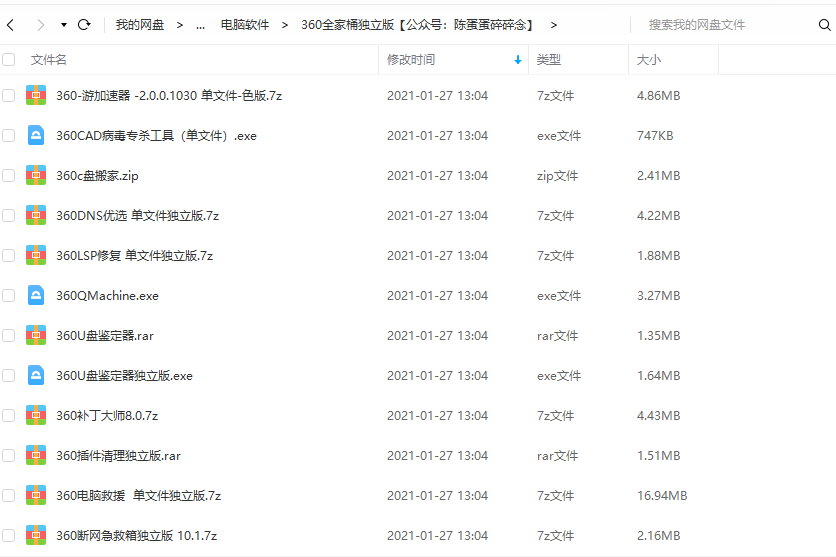Click archive icon of 360DNS优选 file
Screen dimensions: 836x557
pyautogui.click(x=36, y=215)
